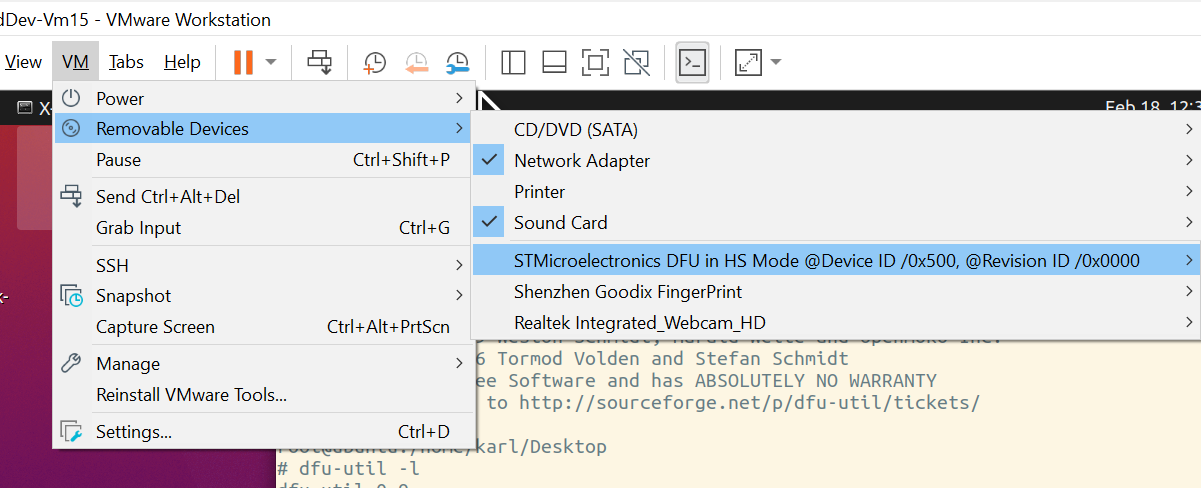Click the disc icon beside Removable Devices
Viewport: 1201px width, 488px height.
click(71, 129)
